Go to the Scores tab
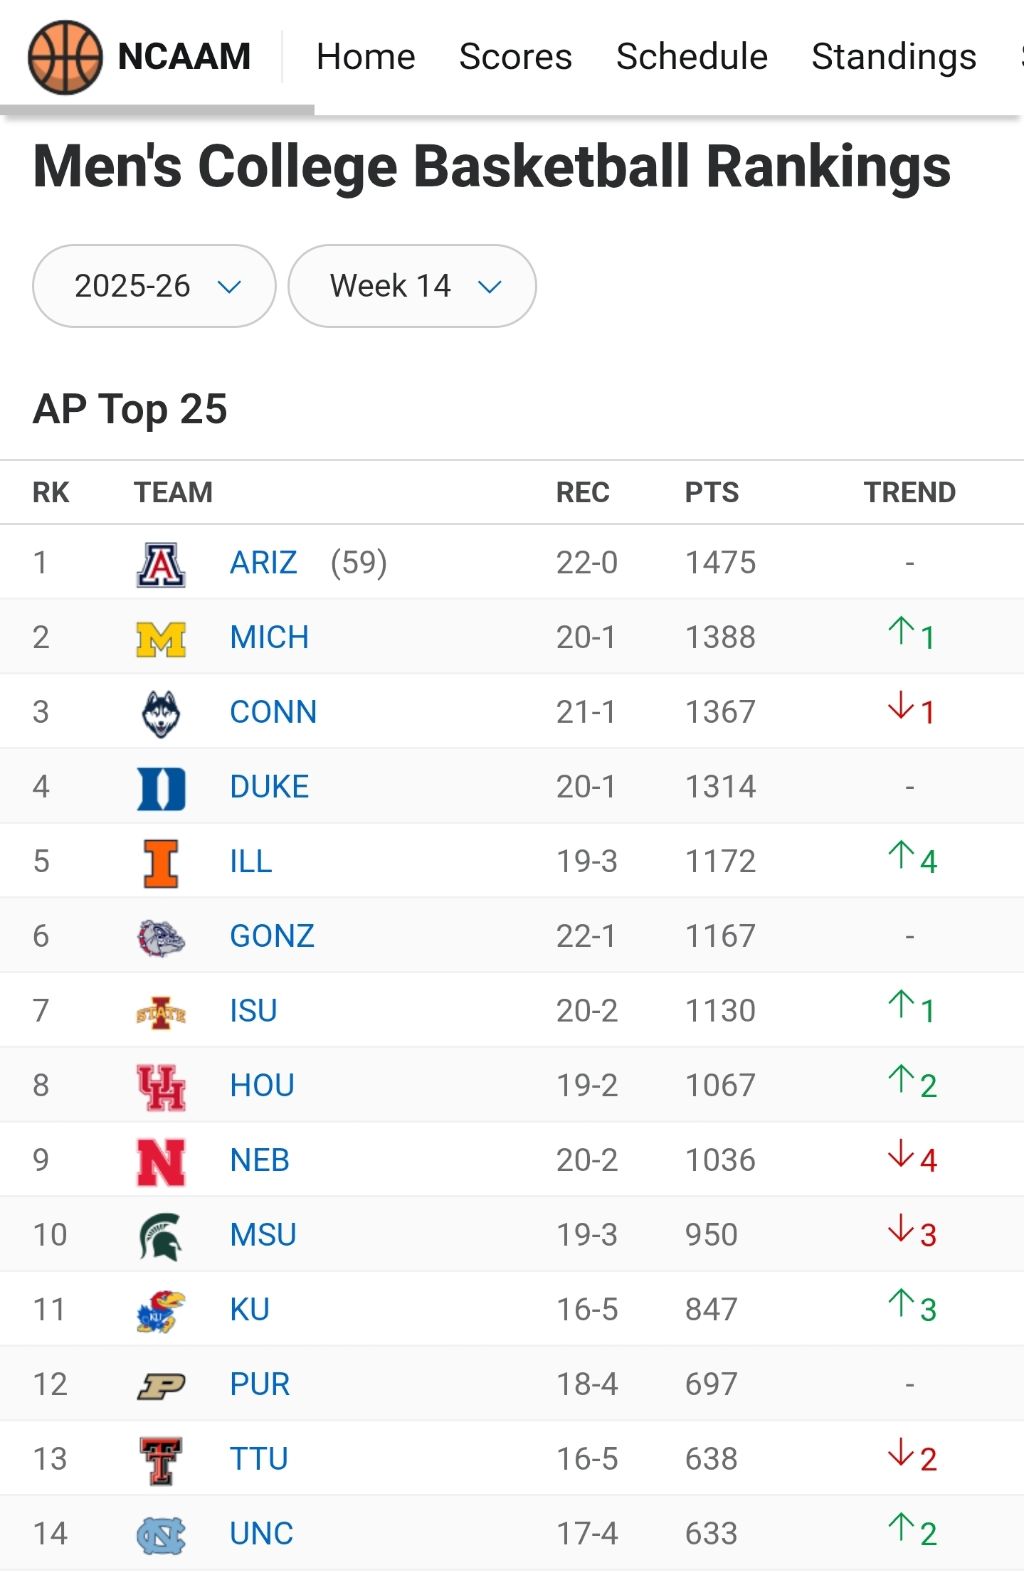This screenshot has width=1024, height=1575. coord(515,57)
